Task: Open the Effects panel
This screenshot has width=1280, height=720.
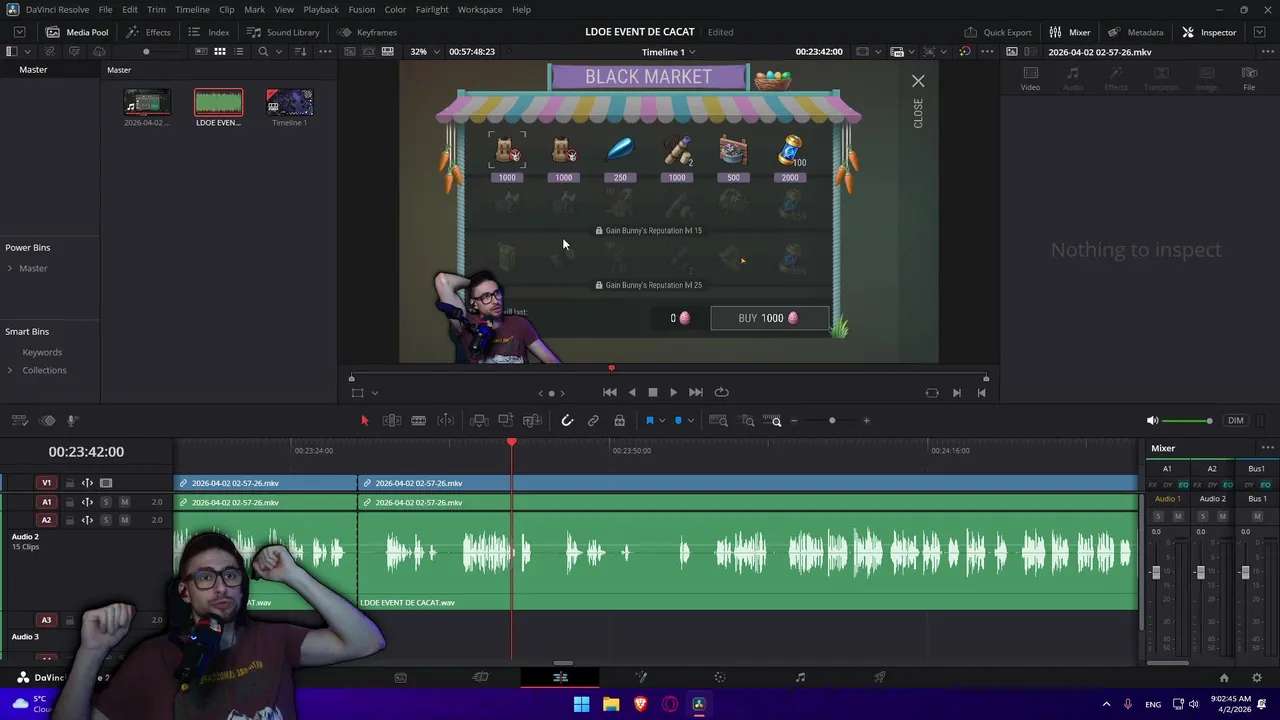Action: pos(148,32)
